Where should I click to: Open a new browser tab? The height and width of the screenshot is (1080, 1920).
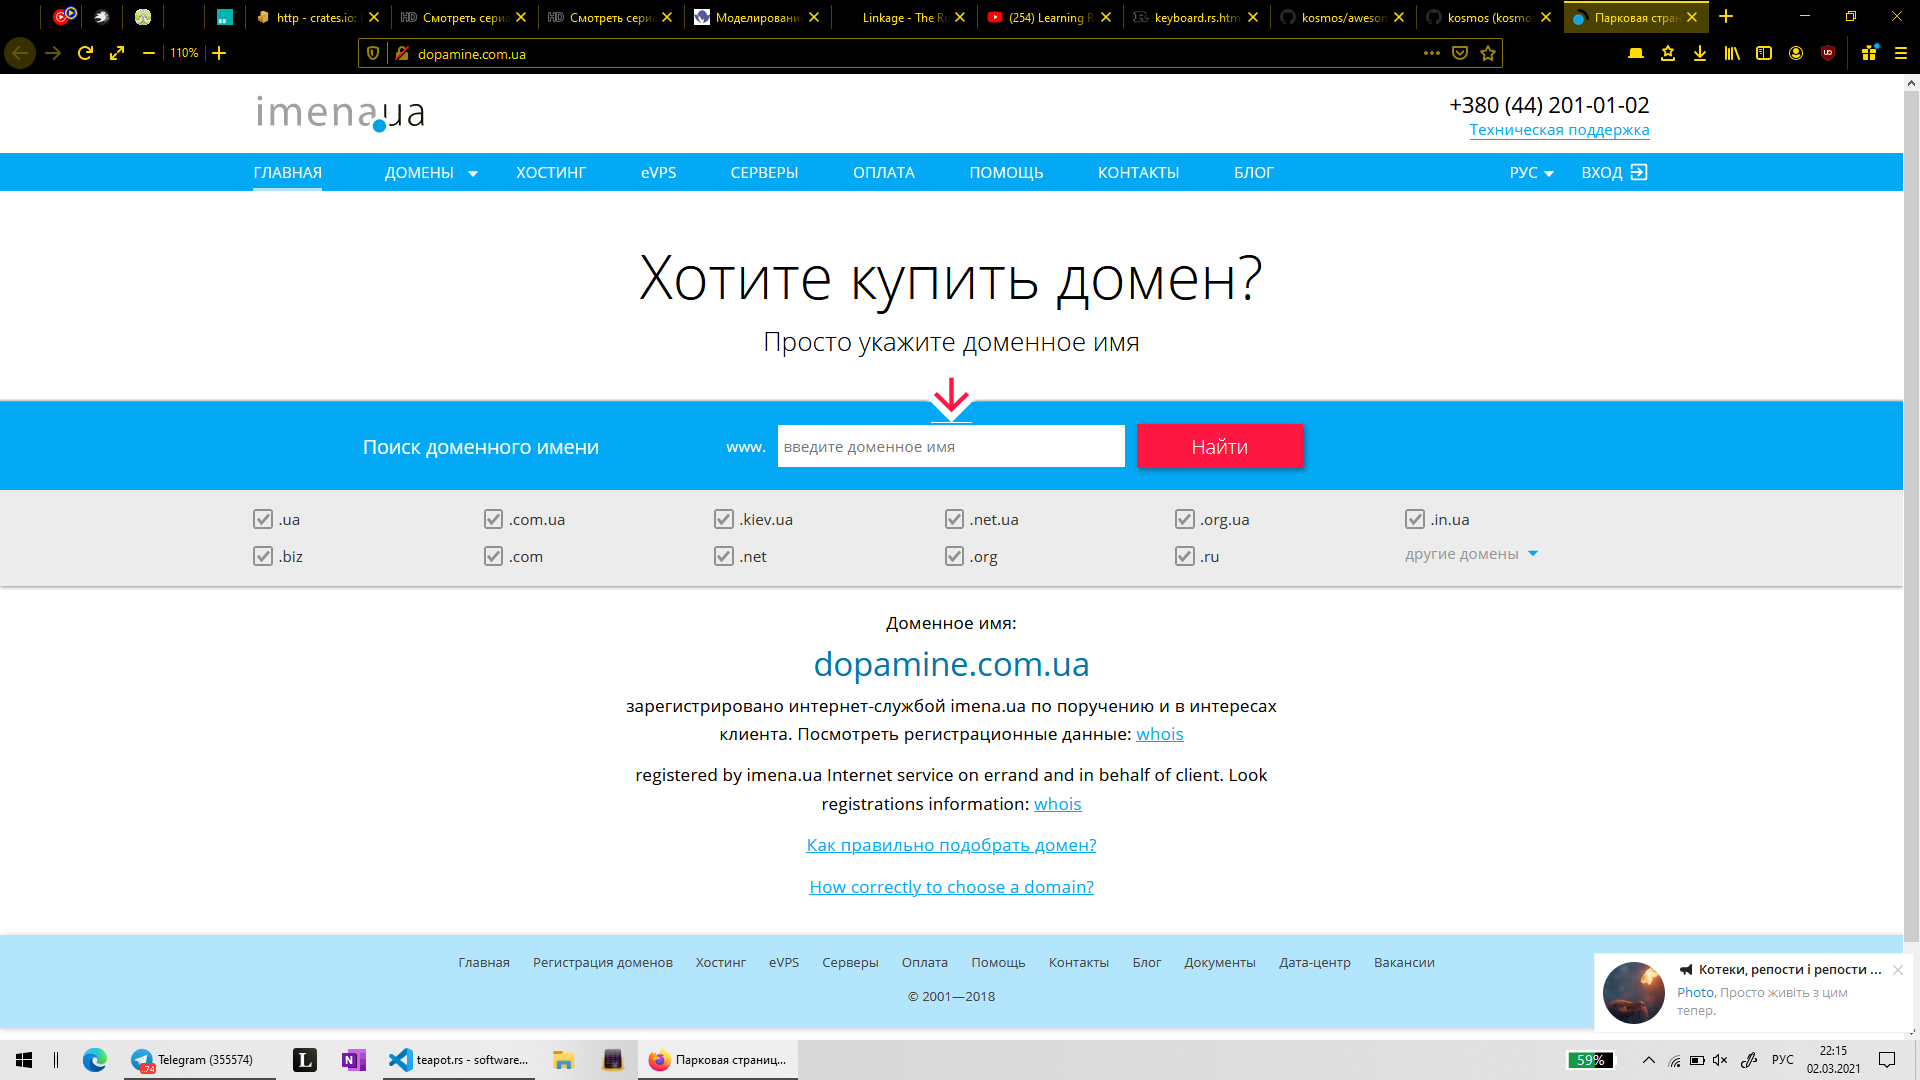1726,17
